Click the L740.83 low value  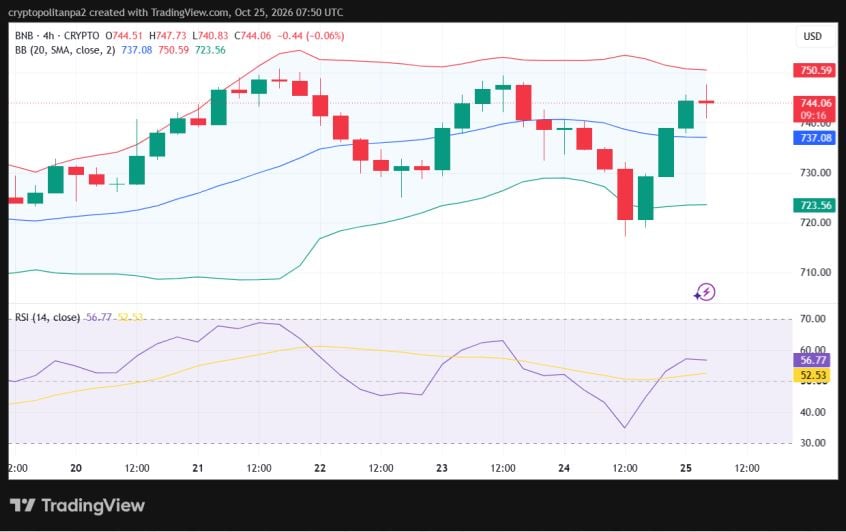(210, 36)
